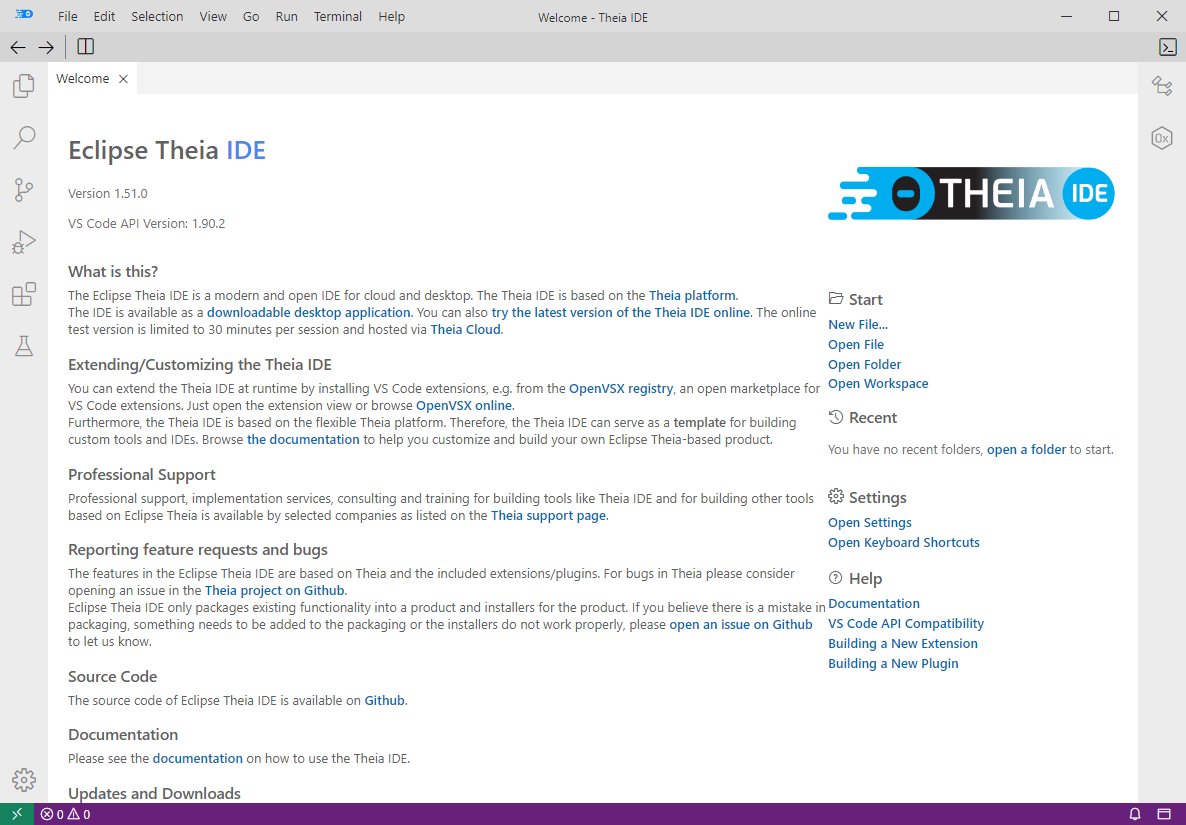Viewport: 1186px width, 825px height.
Task: Open the Source Control view icon
Action: click(x=23, y=190)
